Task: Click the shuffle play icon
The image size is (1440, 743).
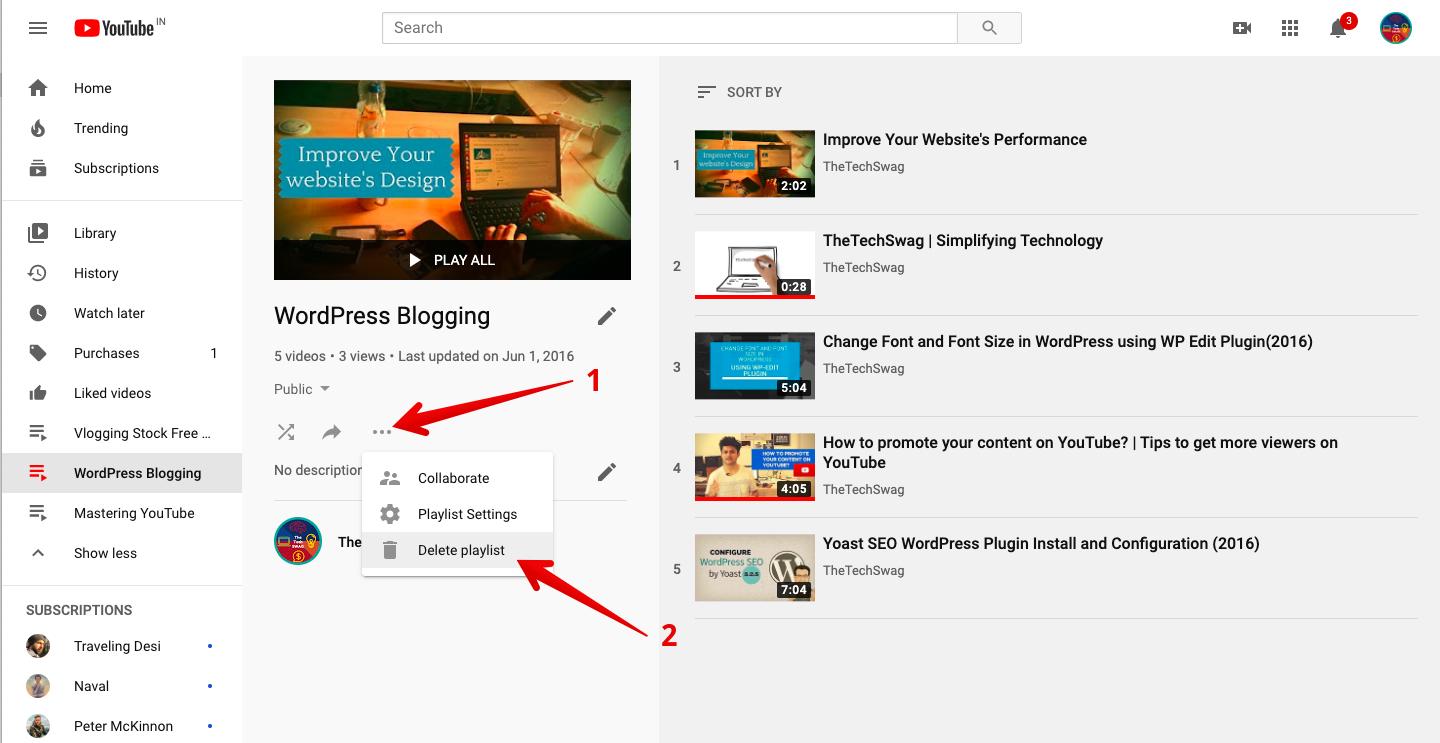Action: pyautogui.click(x=286, y=432)
